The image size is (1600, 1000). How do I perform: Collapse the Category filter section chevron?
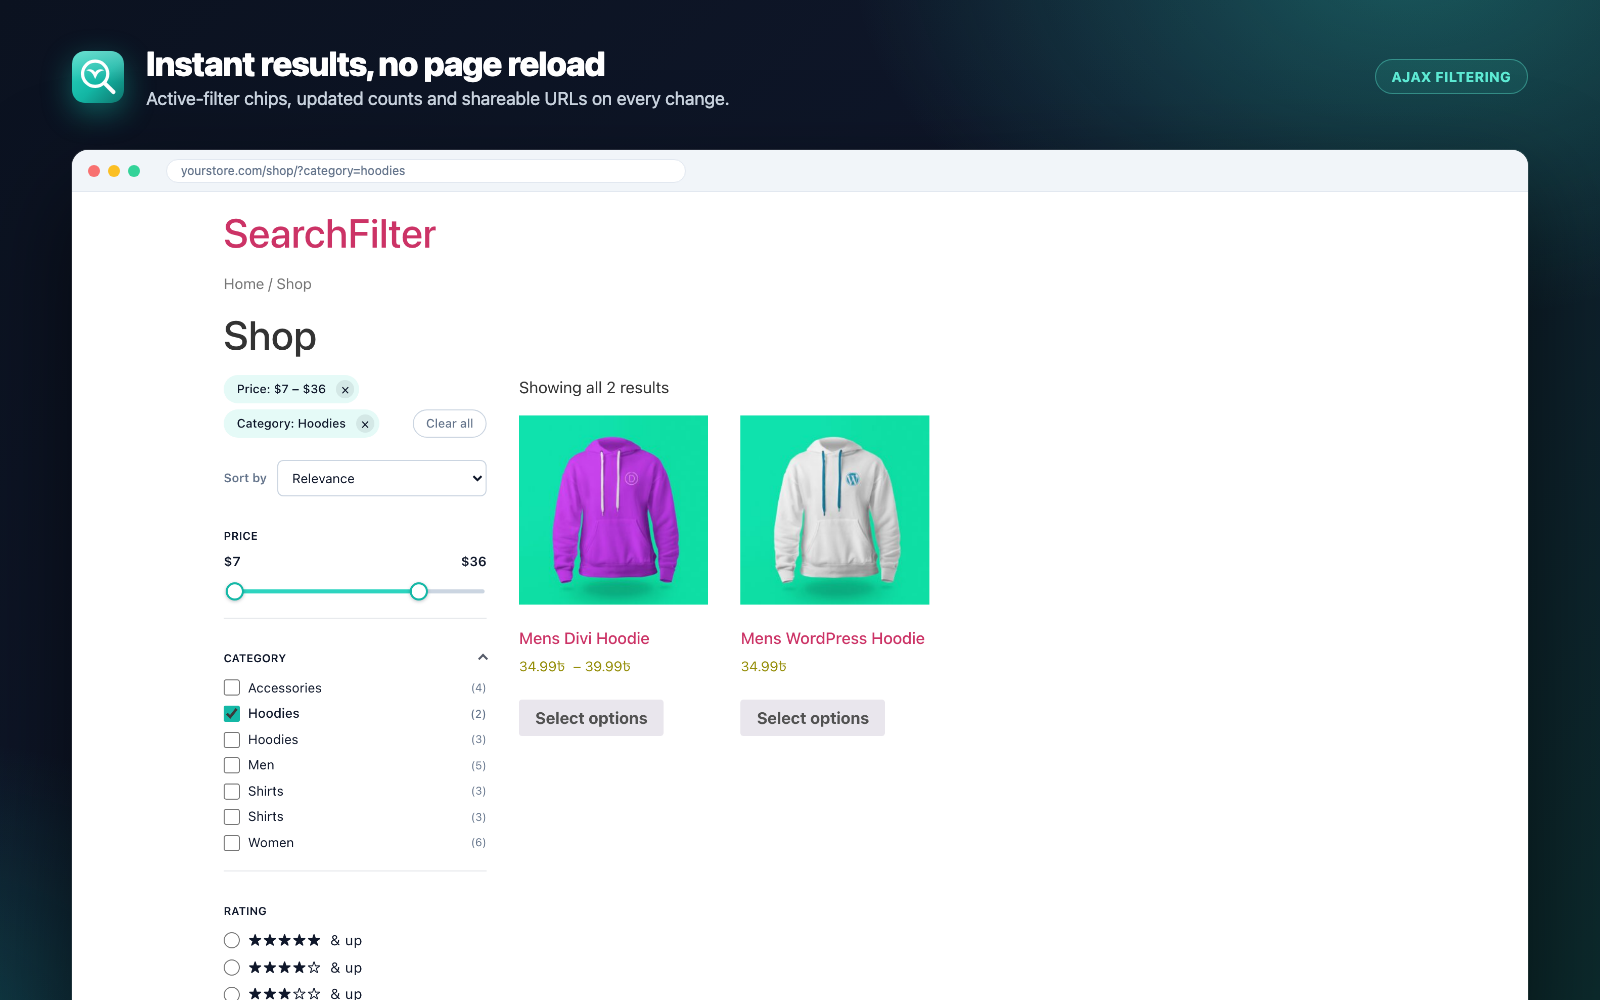point(482,657)
